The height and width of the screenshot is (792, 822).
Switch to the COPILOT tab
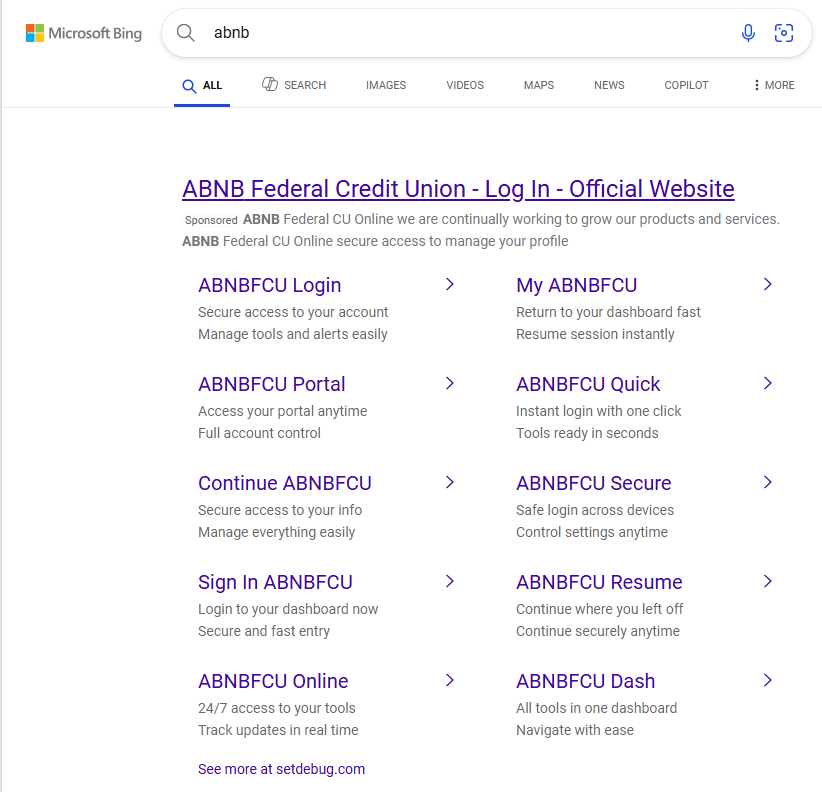point(686,85)
